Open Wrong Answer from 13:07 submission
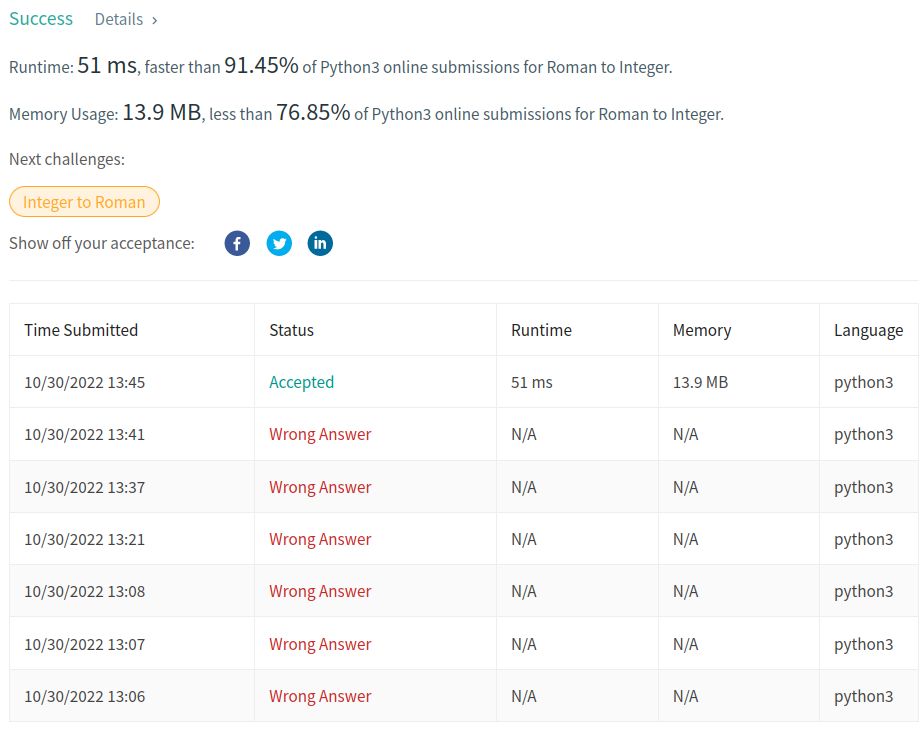 (x=320, y=644)
